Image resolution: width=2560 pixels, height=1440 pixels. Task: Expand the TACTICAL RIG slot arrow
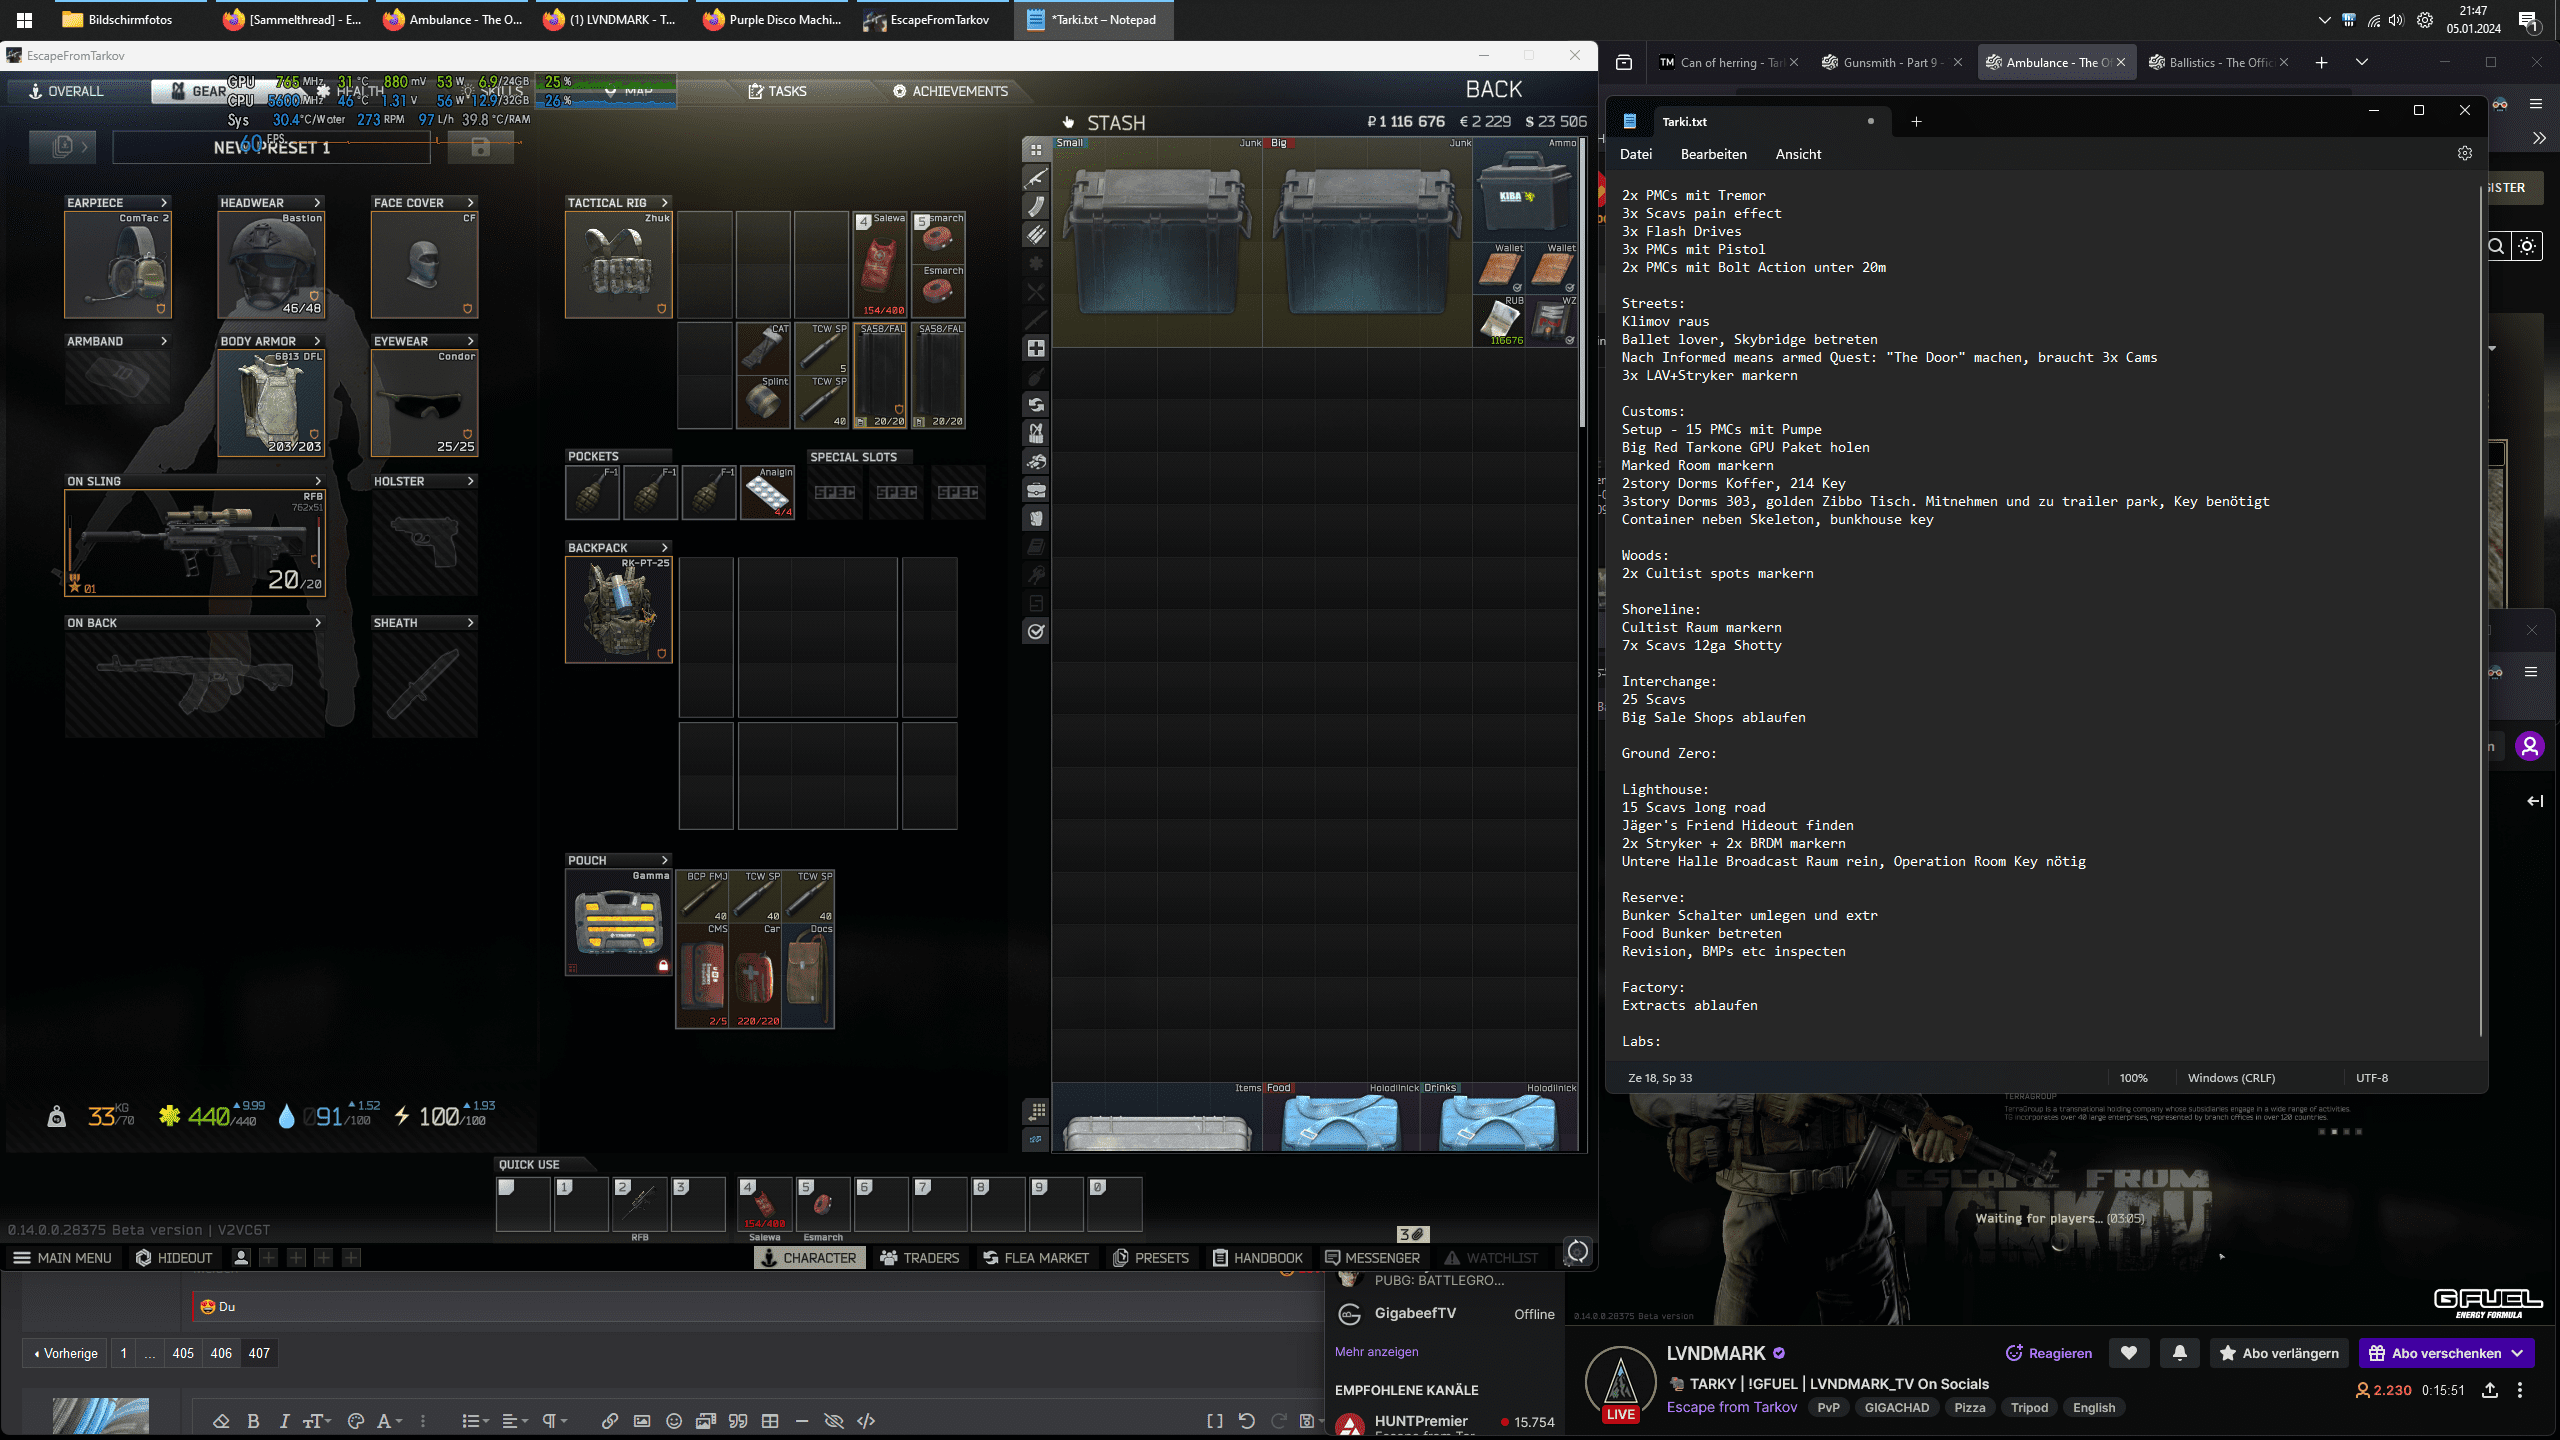tap(664, 203)
